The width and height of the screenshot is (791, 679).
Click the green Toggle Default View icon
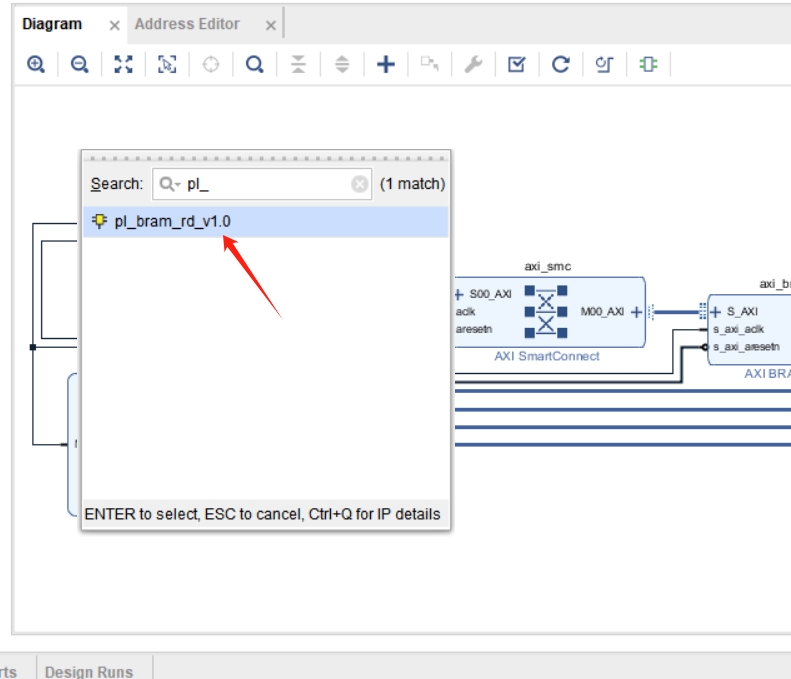click(648, 65)
